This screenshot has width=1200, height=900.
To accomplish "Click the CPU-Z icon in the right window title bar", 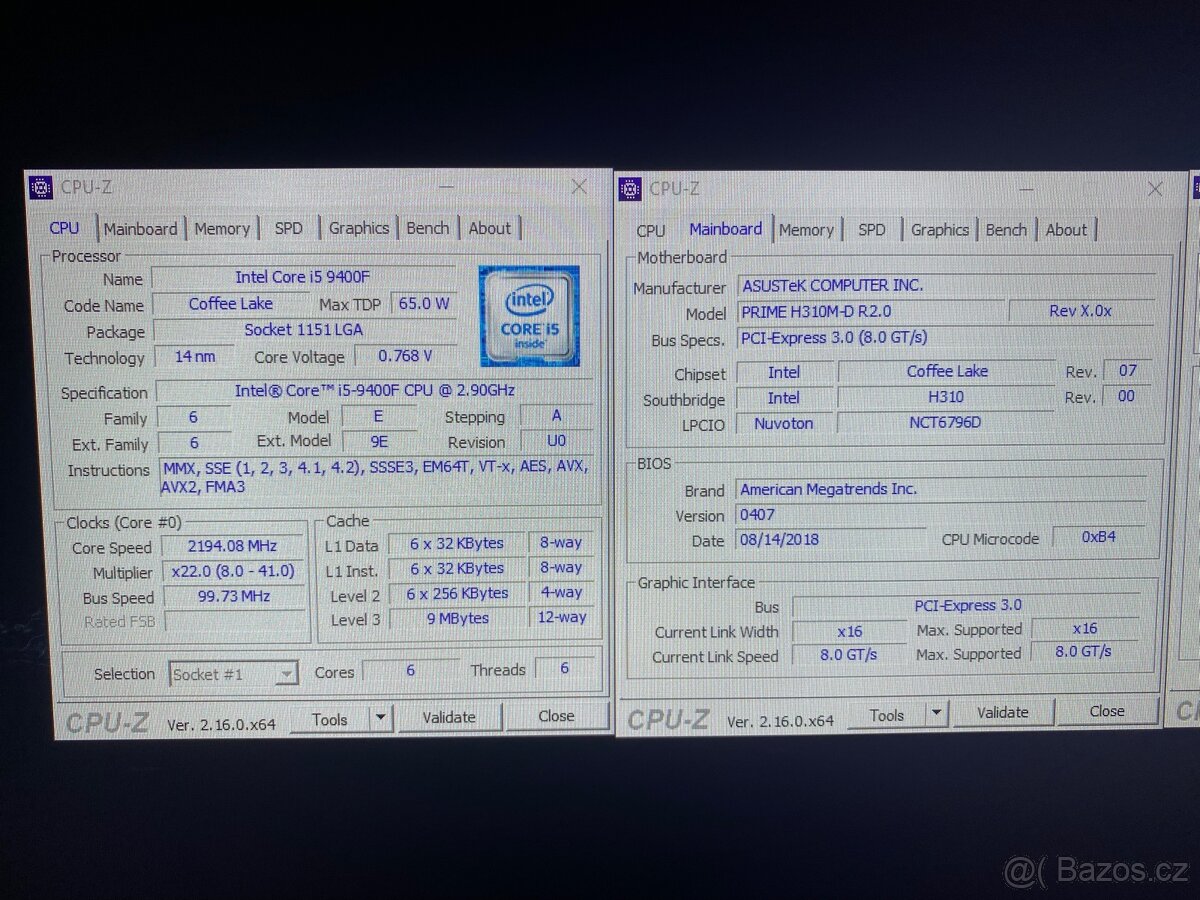I will click(x=630, y=188).
